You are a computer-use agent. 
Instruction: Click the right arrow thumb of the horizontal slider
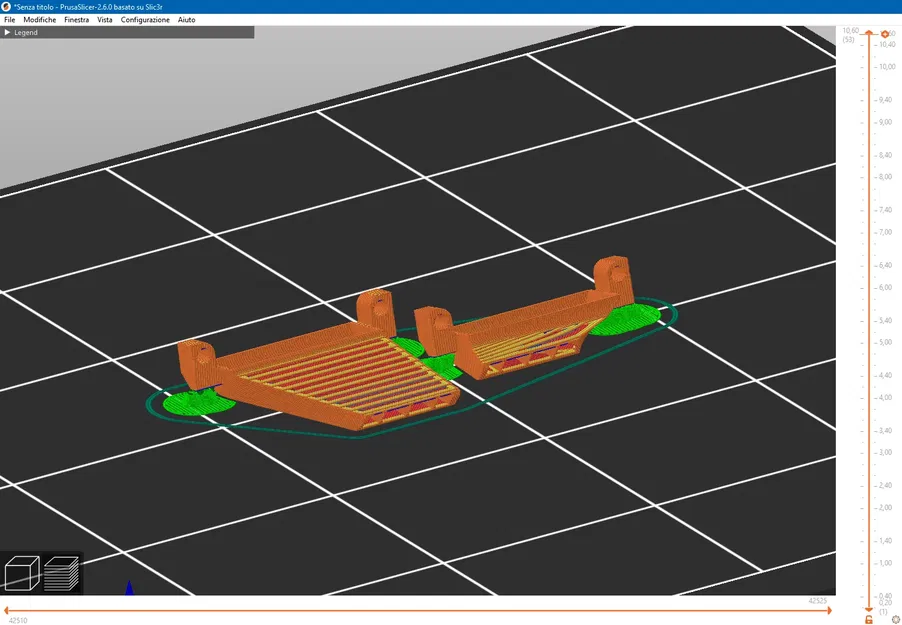click(x=828, y=611)
